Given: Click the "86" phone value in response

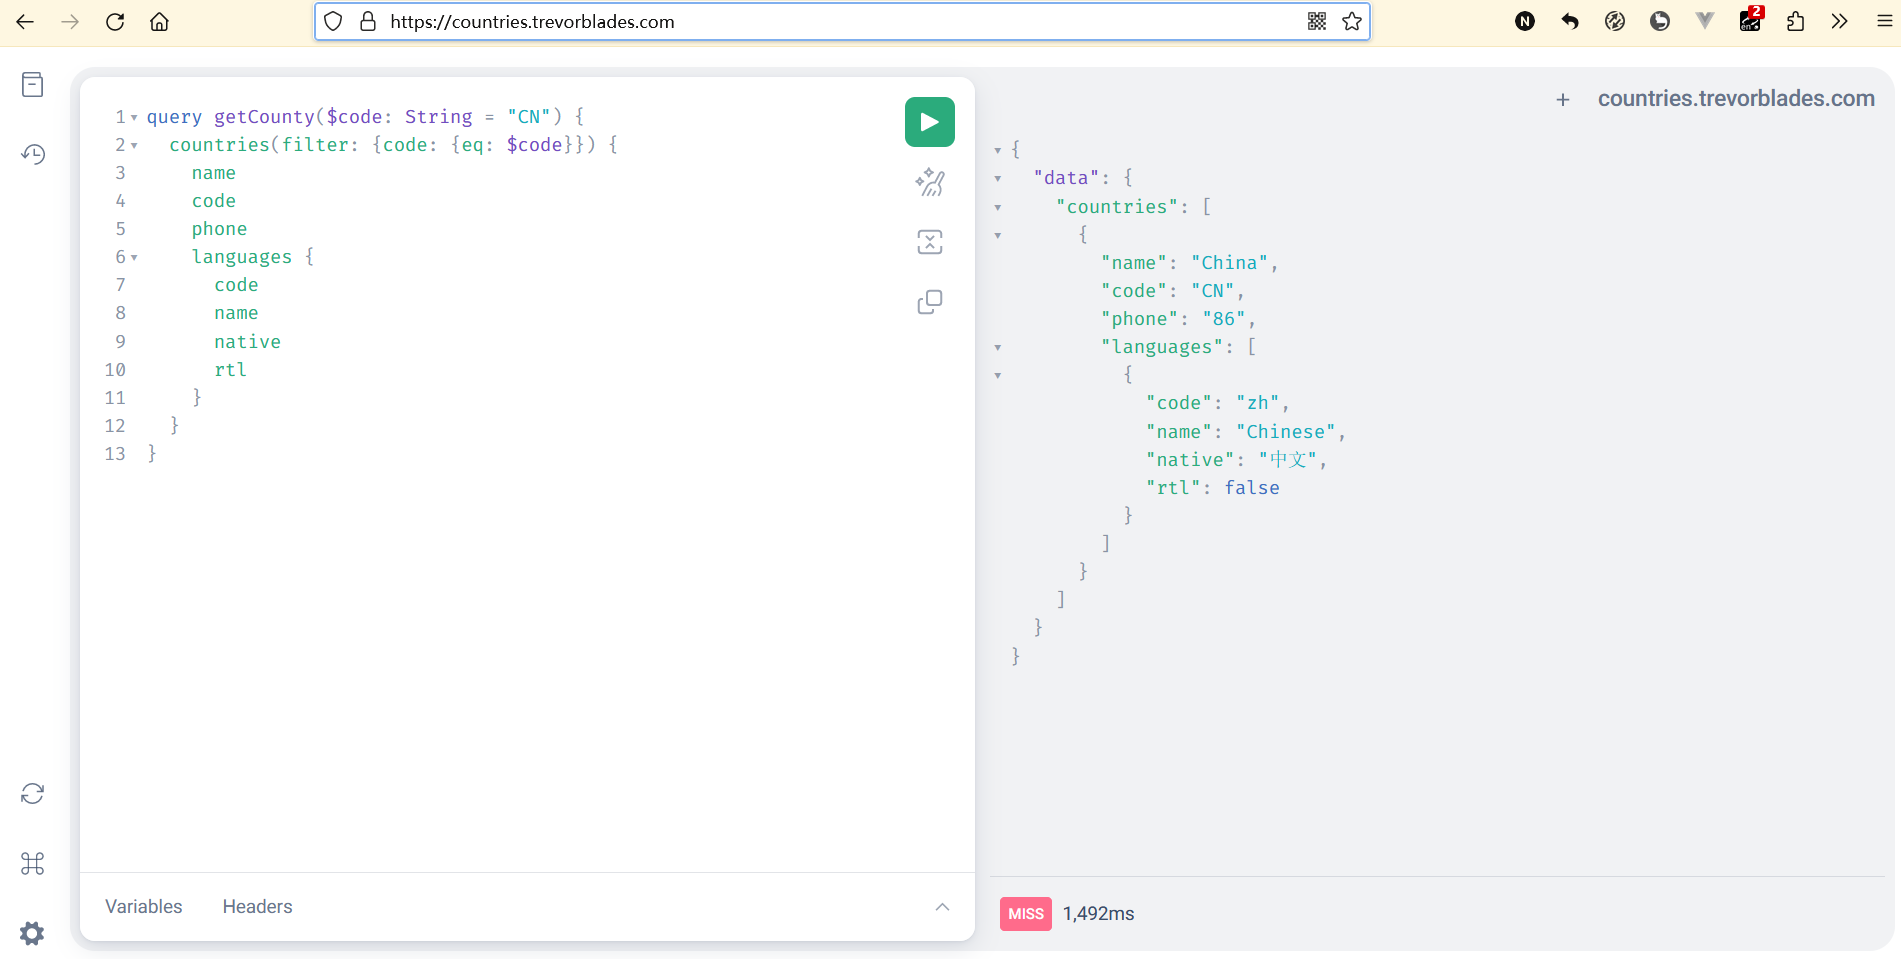Looking at the screenshot, I should point(1224,319).
